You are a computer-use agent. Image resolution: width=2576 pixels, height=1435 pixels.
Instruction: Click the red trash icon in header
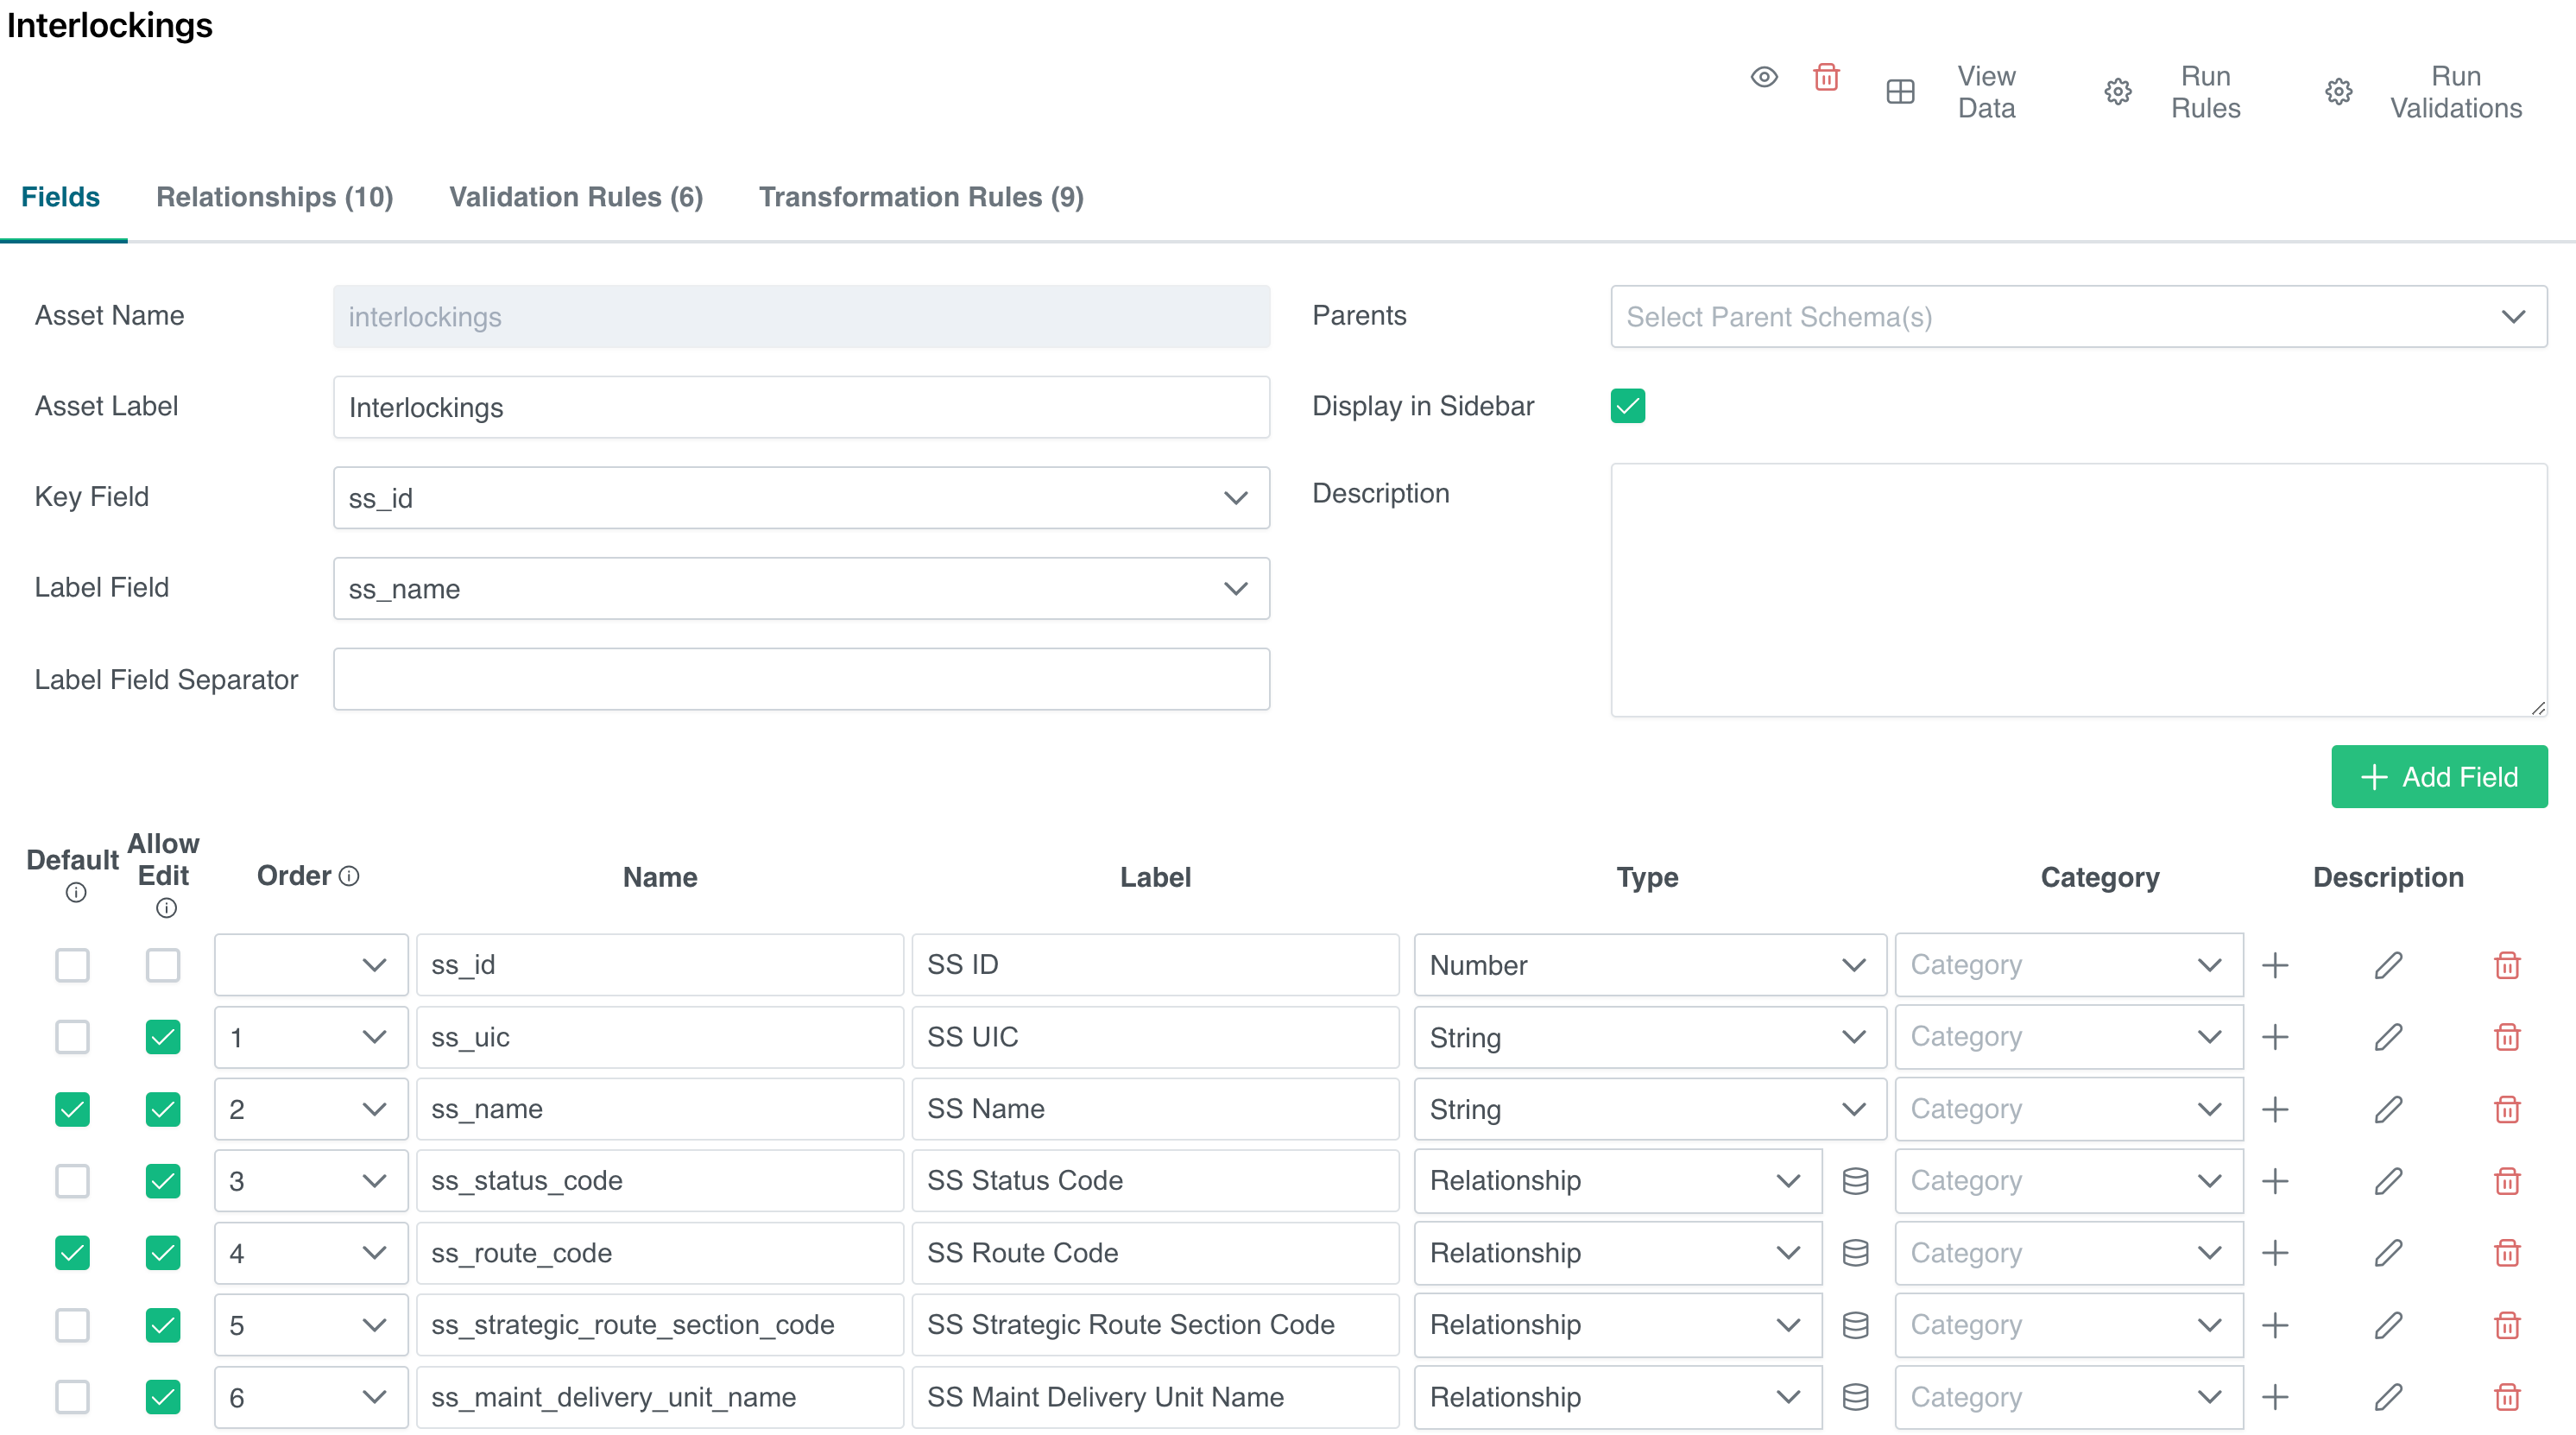[1826, 77]
